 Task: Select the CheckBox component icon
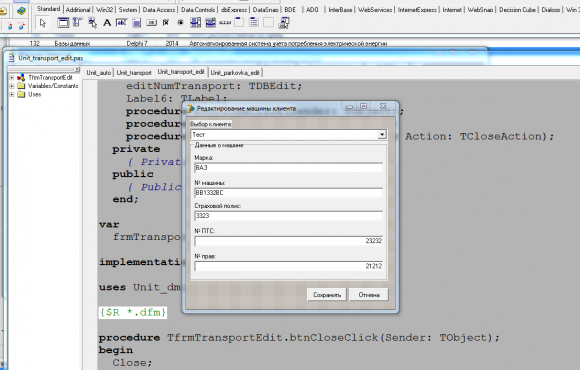pyautogui.click(x=166, y=23)
